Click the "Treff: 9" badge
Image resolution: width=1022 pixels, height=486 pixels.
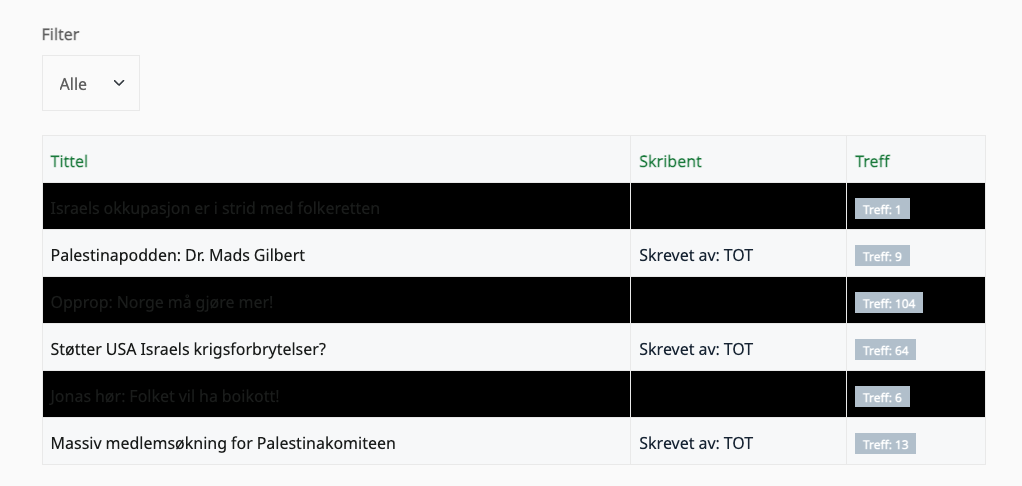click(x=882, y=257)
